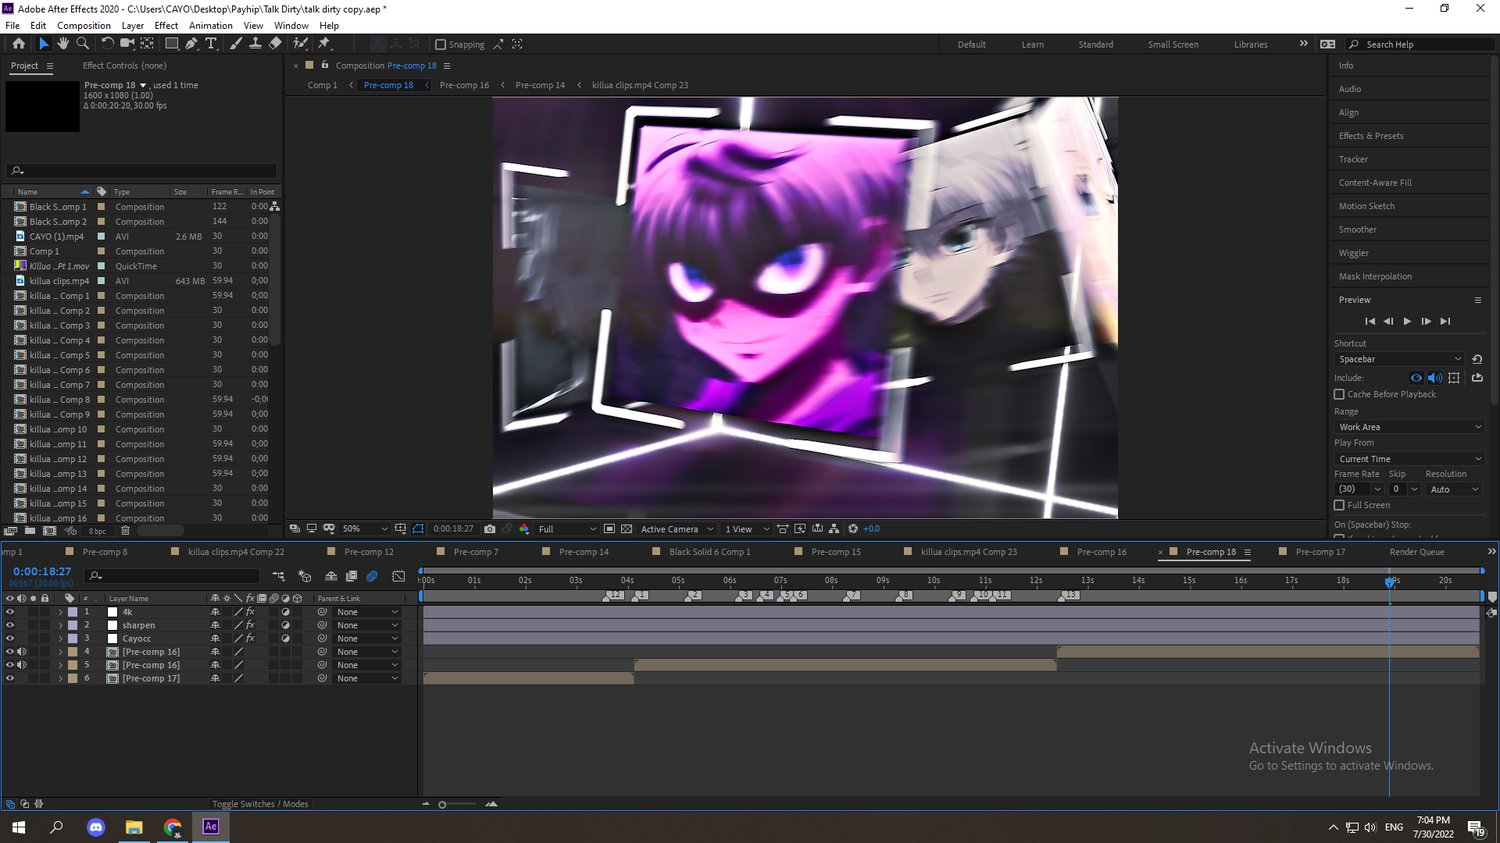Viewport: 1500px width, 843px height.
Task: Open the 1 View layout dropdown
Action: 747,529
